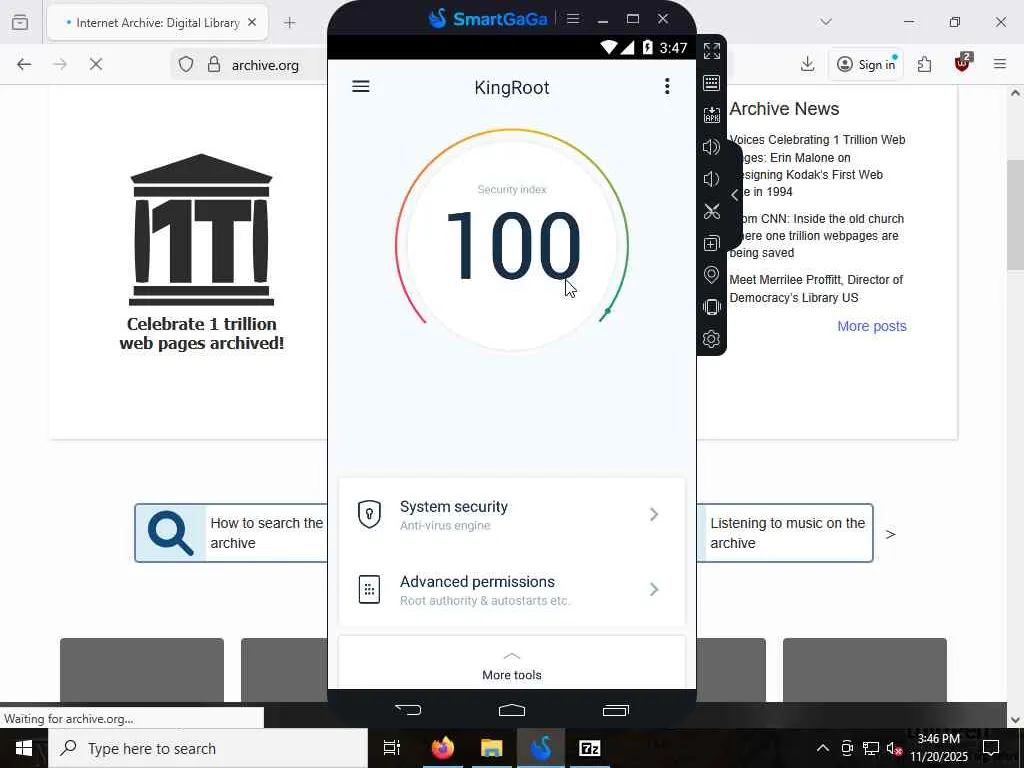Screen dimensions: 1024x768
Task: Click How to search the archive card
Action: [x=231, y=533]
